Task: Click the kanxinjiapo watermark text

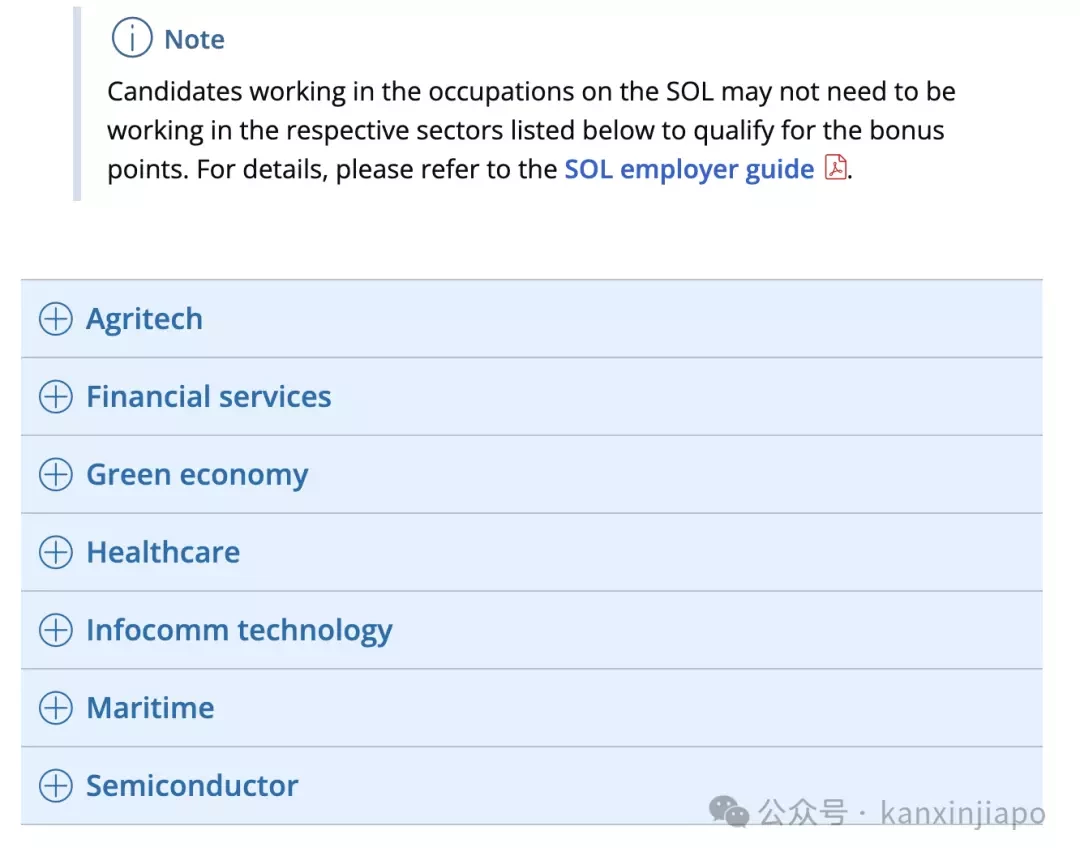Action: (962, 813)
